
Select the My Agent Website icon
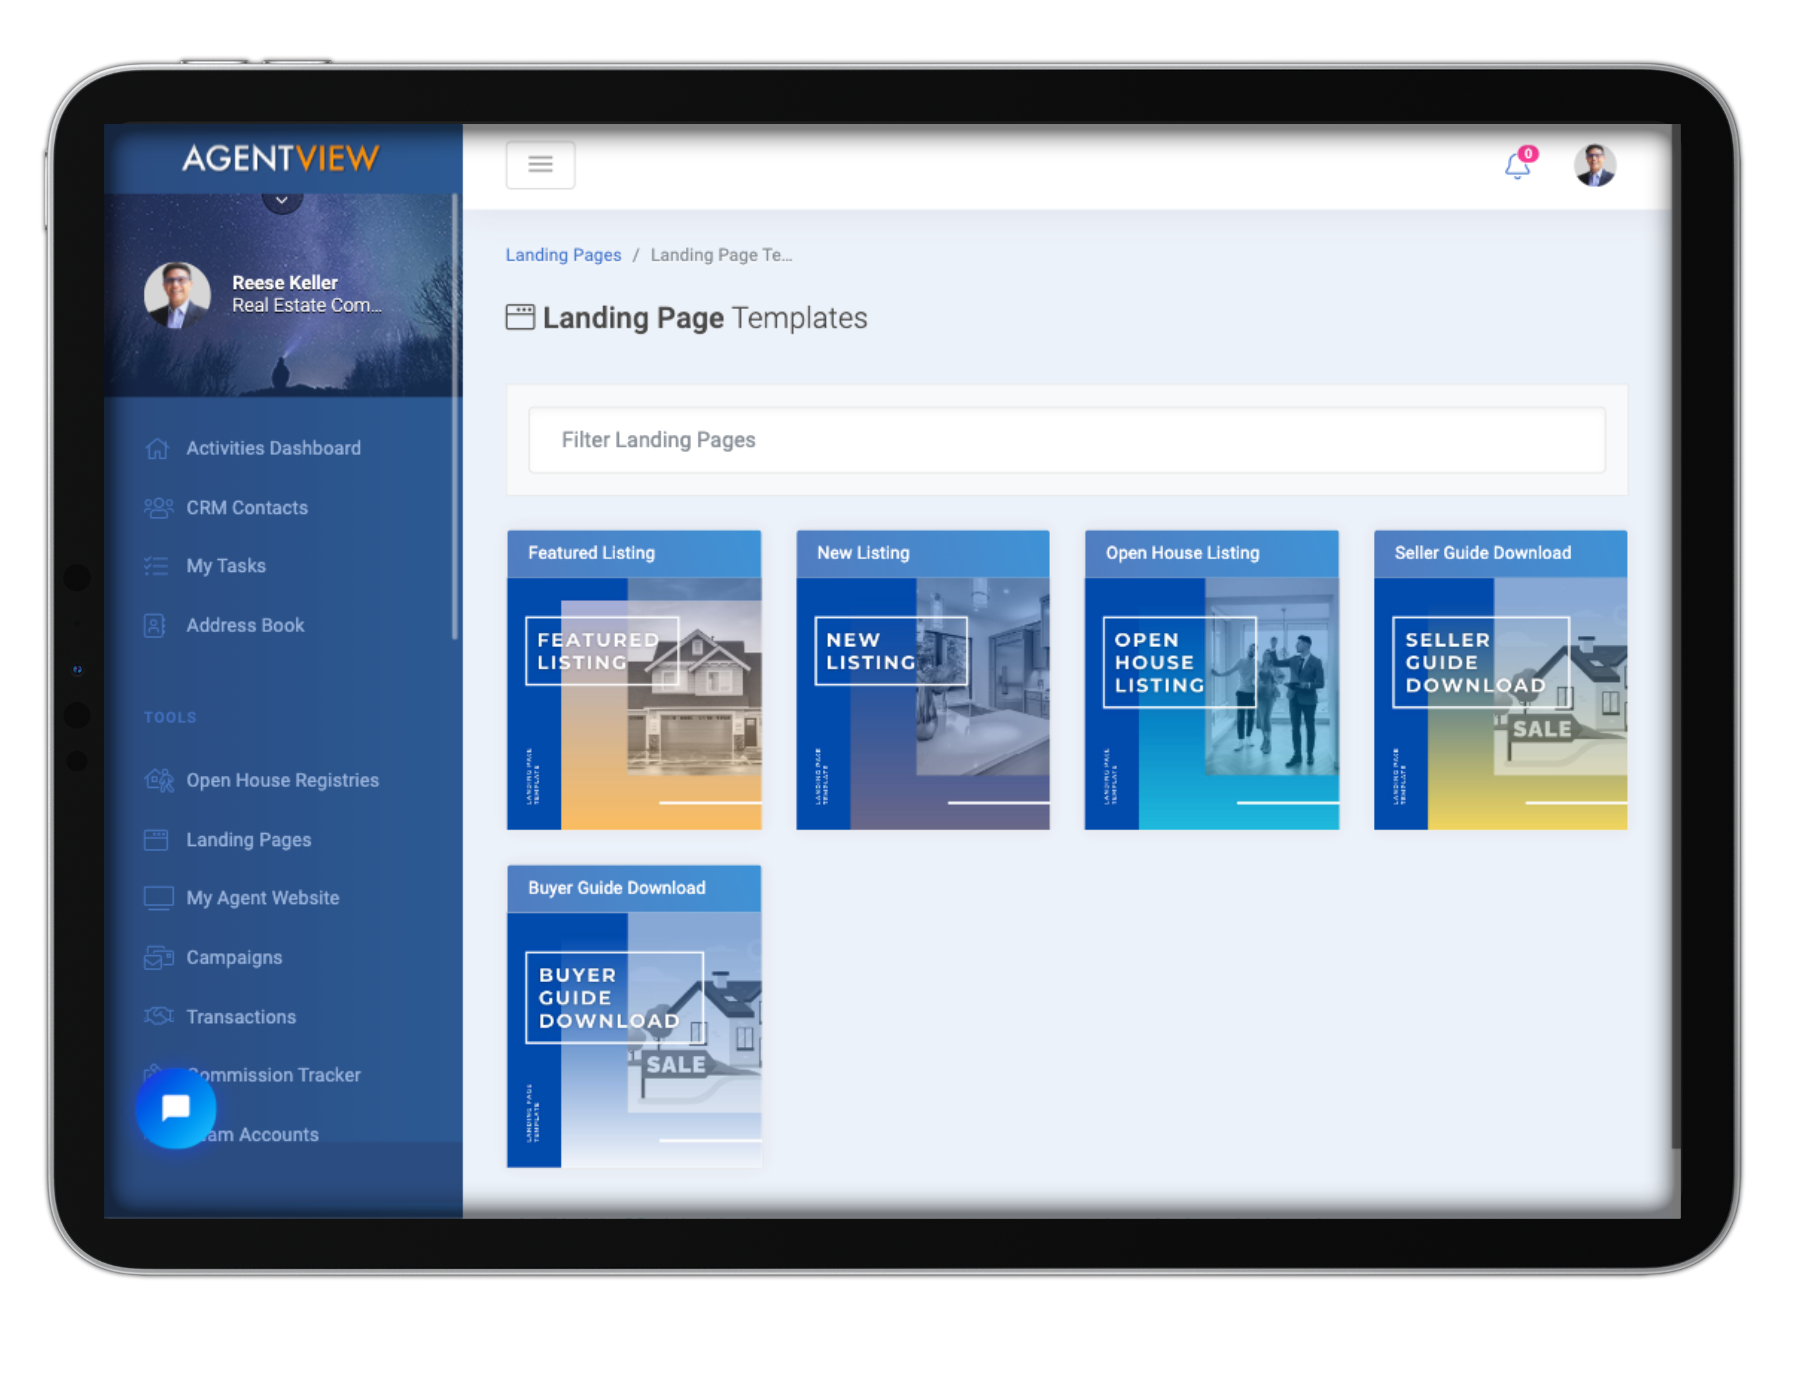pos(157,897)
